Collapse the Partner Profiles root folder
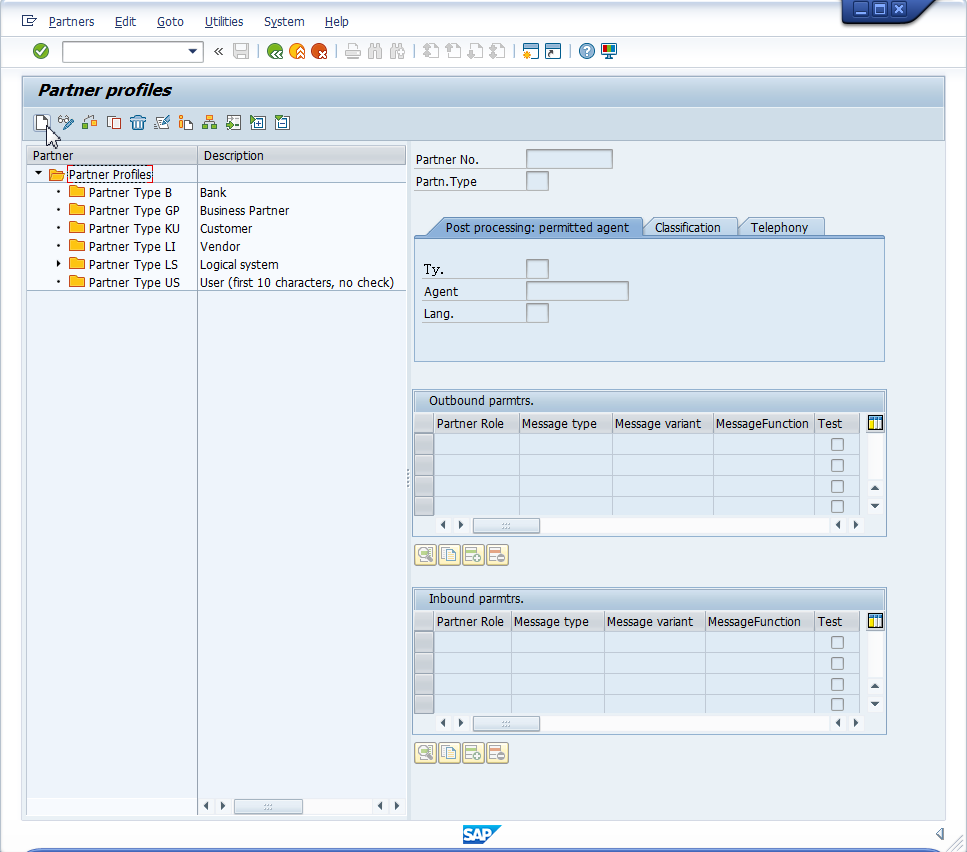The width and height of the screenshot is (967, 852). click(38, 174)
